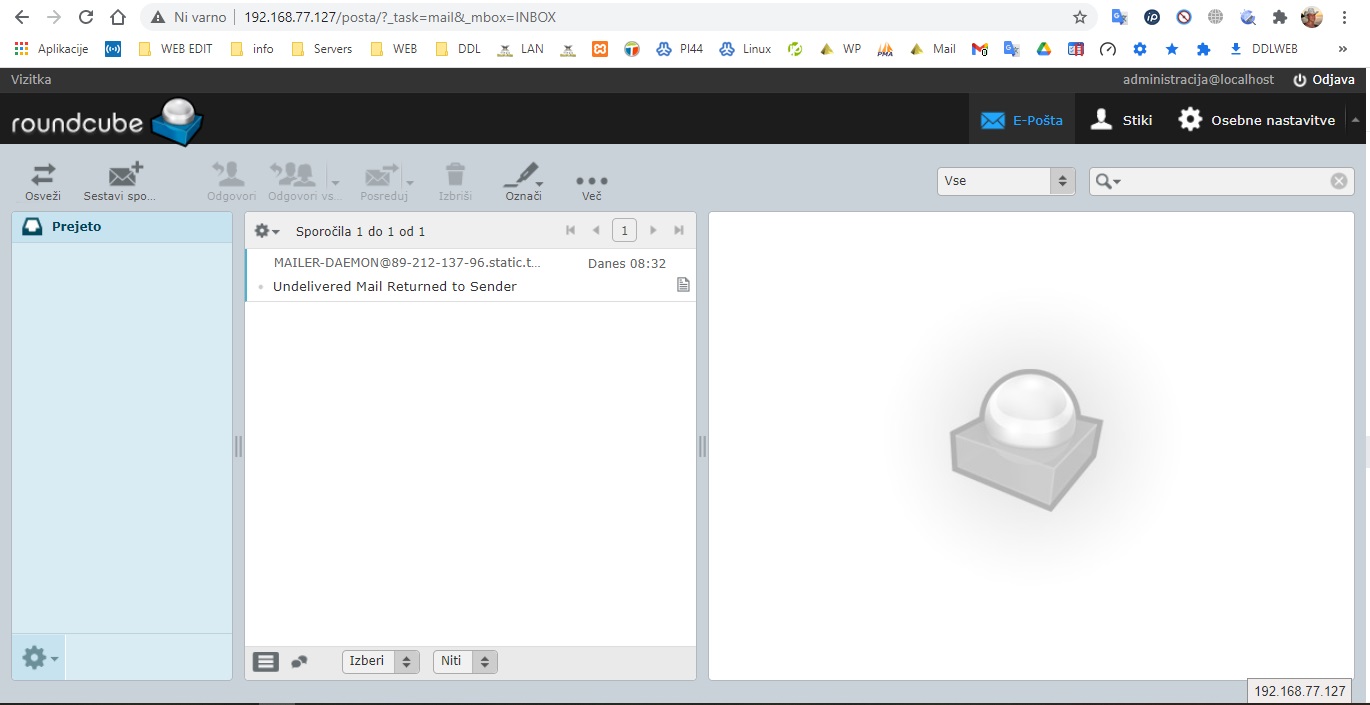Open Osebne nastavitve settings tab
Screen dimensions: 1370x705
(x=1256, y=120)
